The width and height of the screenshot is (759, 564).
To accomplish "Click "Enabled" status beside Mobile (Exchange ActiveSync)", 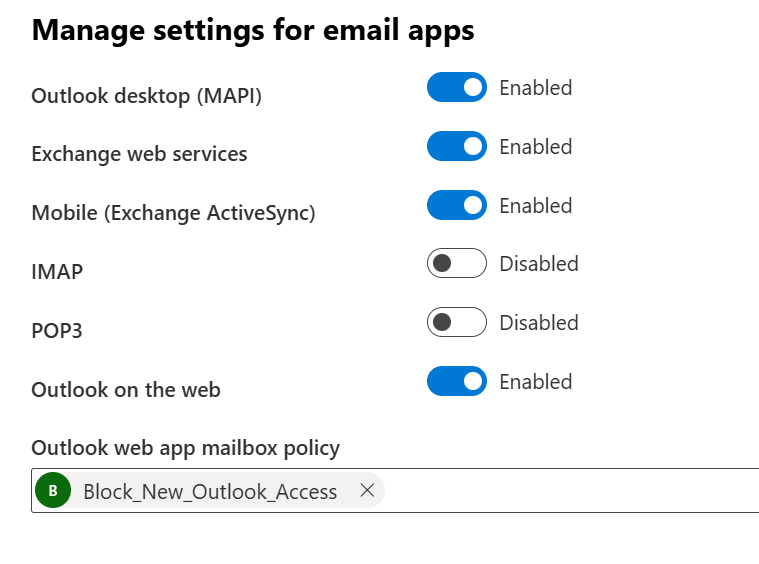I will click(x=536, y=206).
